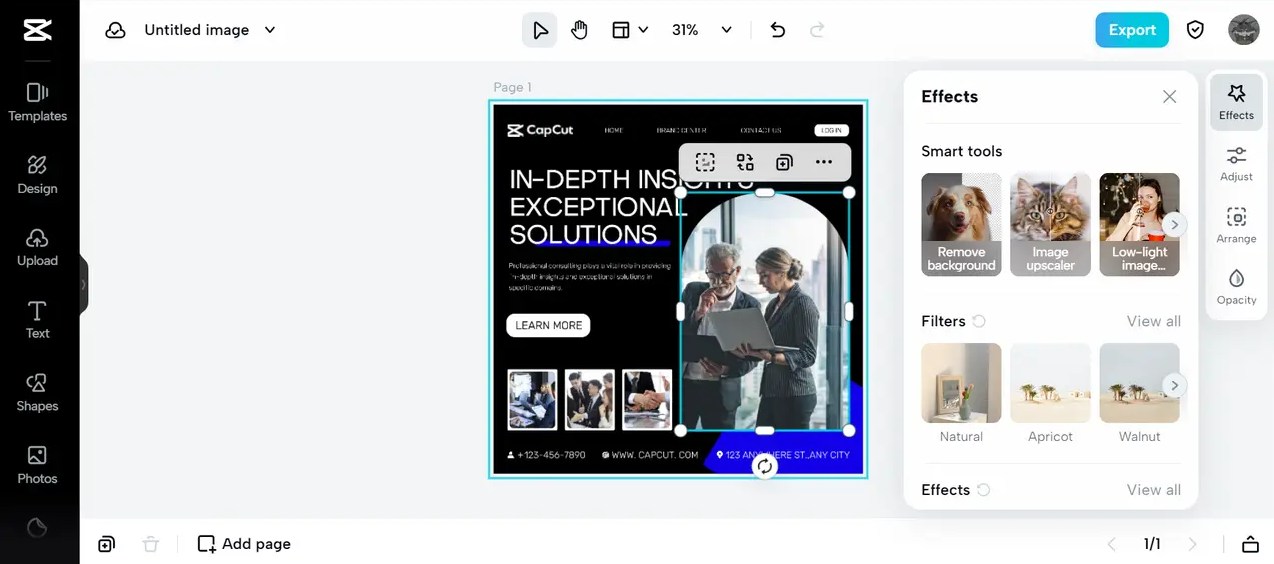Screen dimensions: 1274x564
Task: Choose the Image upscaler smart tool
Action: [x=1050, y=225]
